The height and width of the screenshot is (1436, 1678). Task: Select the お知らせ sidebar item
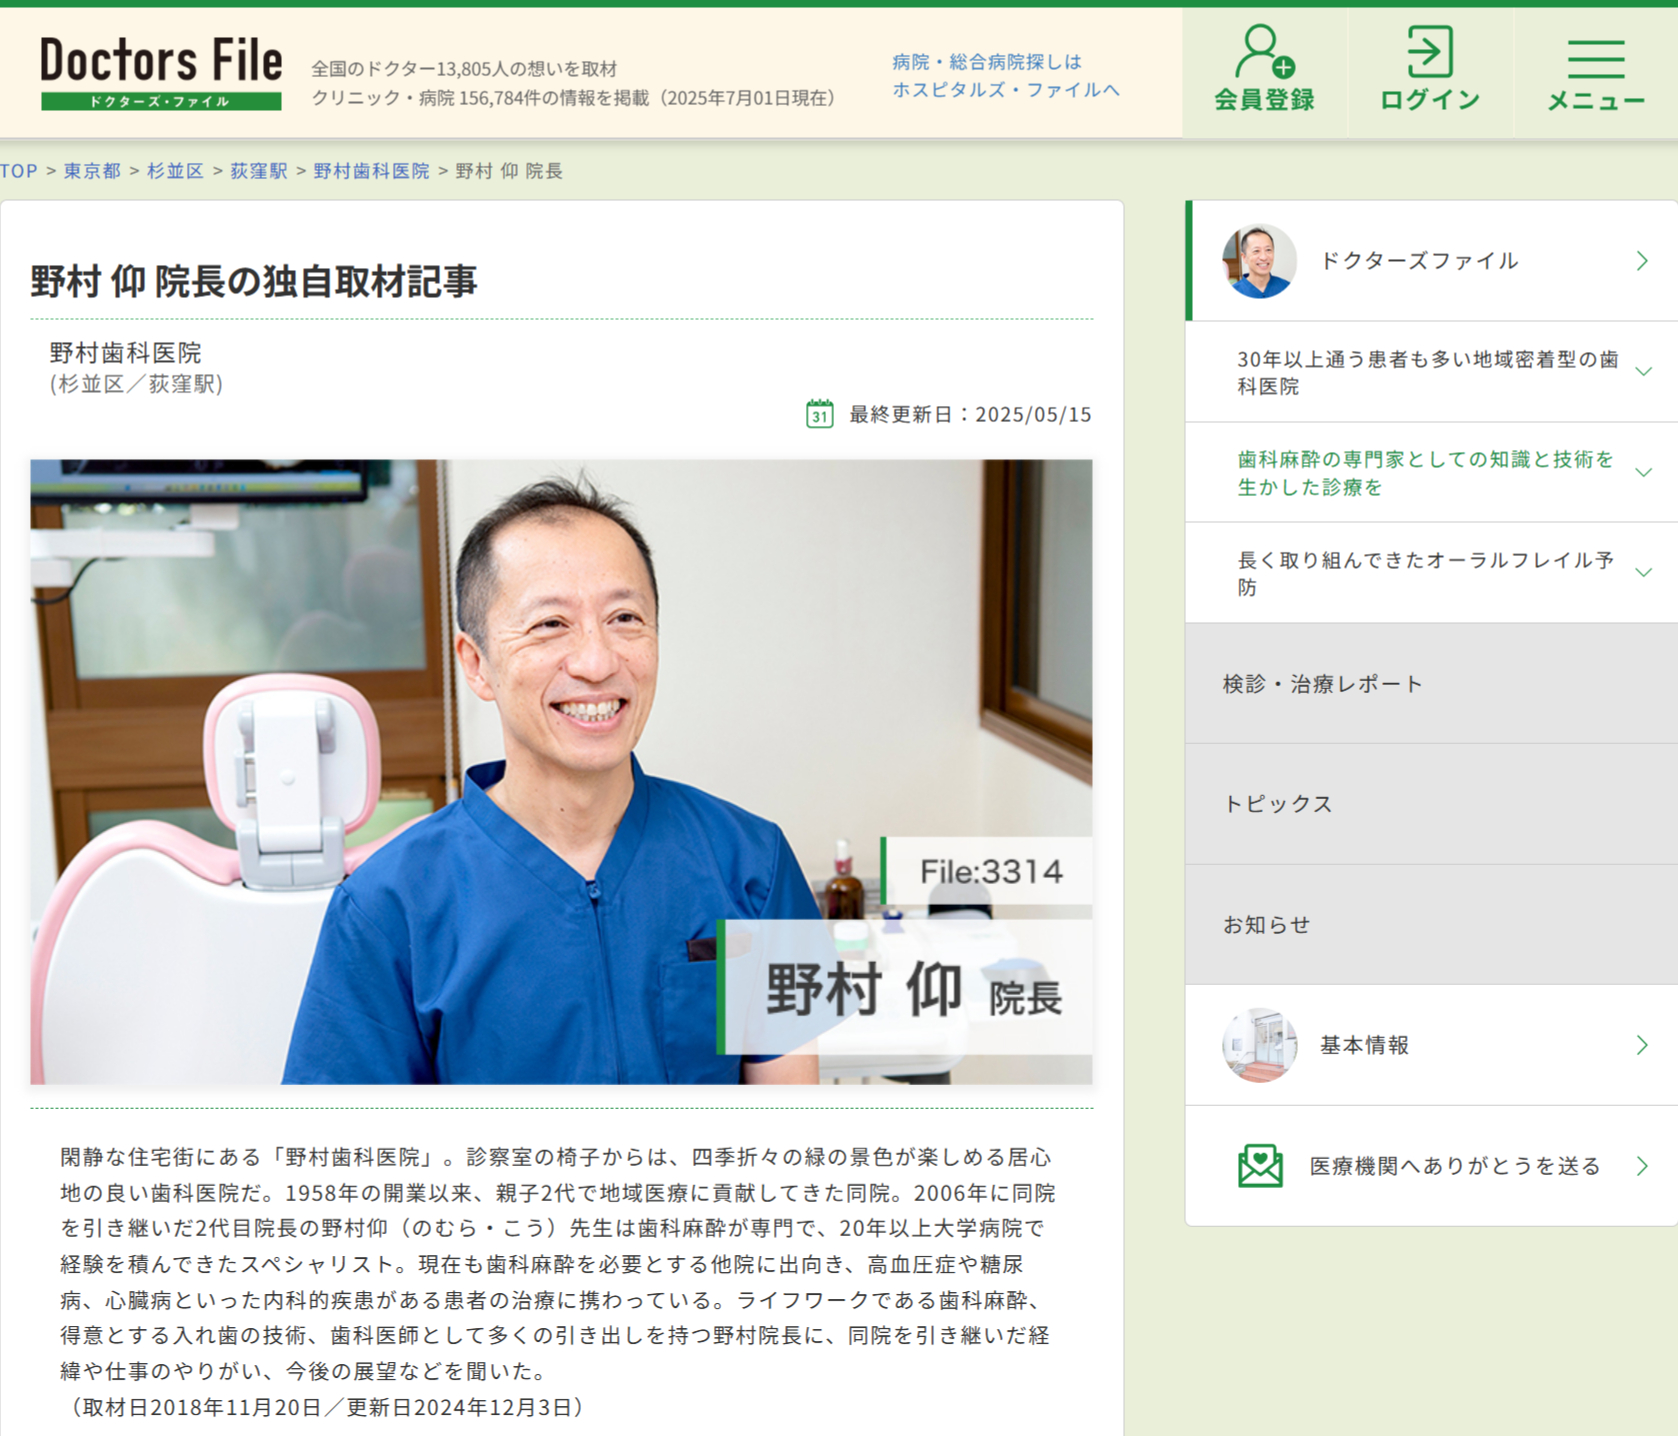(1266, 925)
